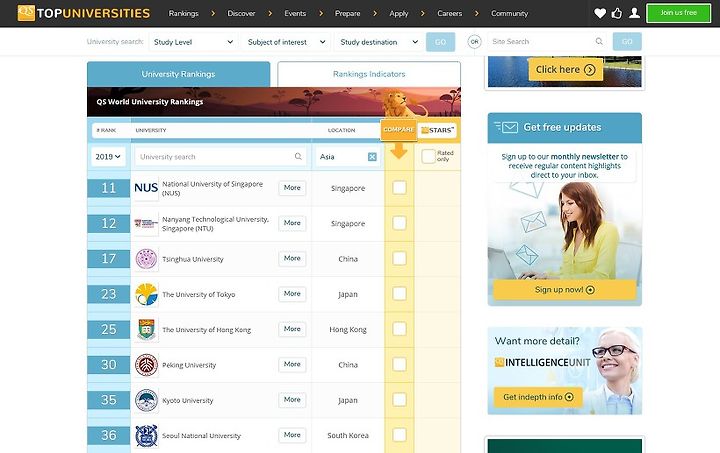
Task: Open the TopUniversities home logo
Action: point(84,13)
